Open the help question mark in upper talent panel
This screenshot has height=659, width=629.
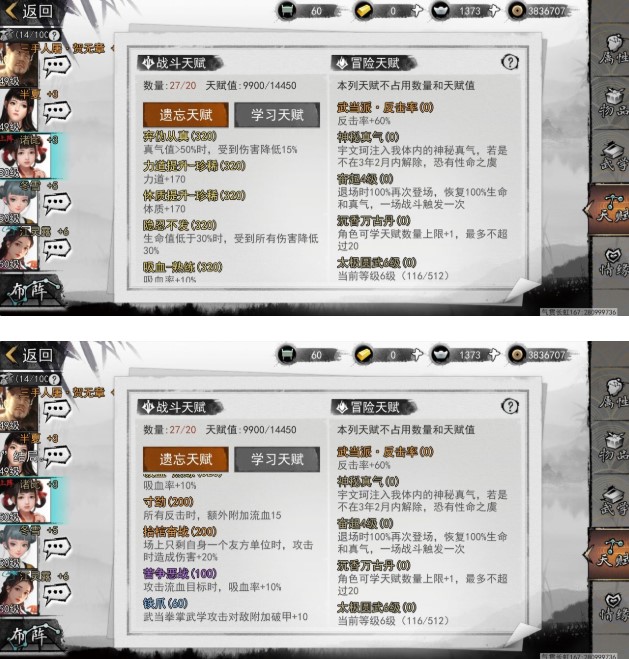pyautogui.click(x=510, y=62)
